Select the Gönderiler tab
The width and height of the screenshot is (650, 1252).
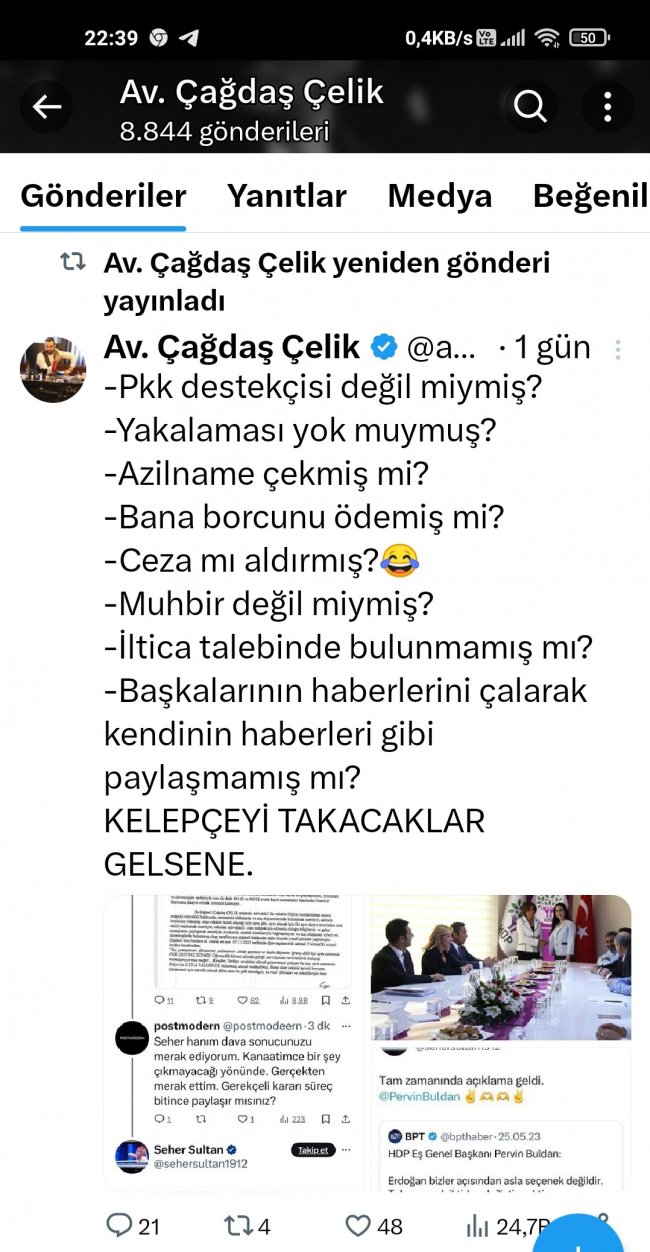(x=103, y=196)
